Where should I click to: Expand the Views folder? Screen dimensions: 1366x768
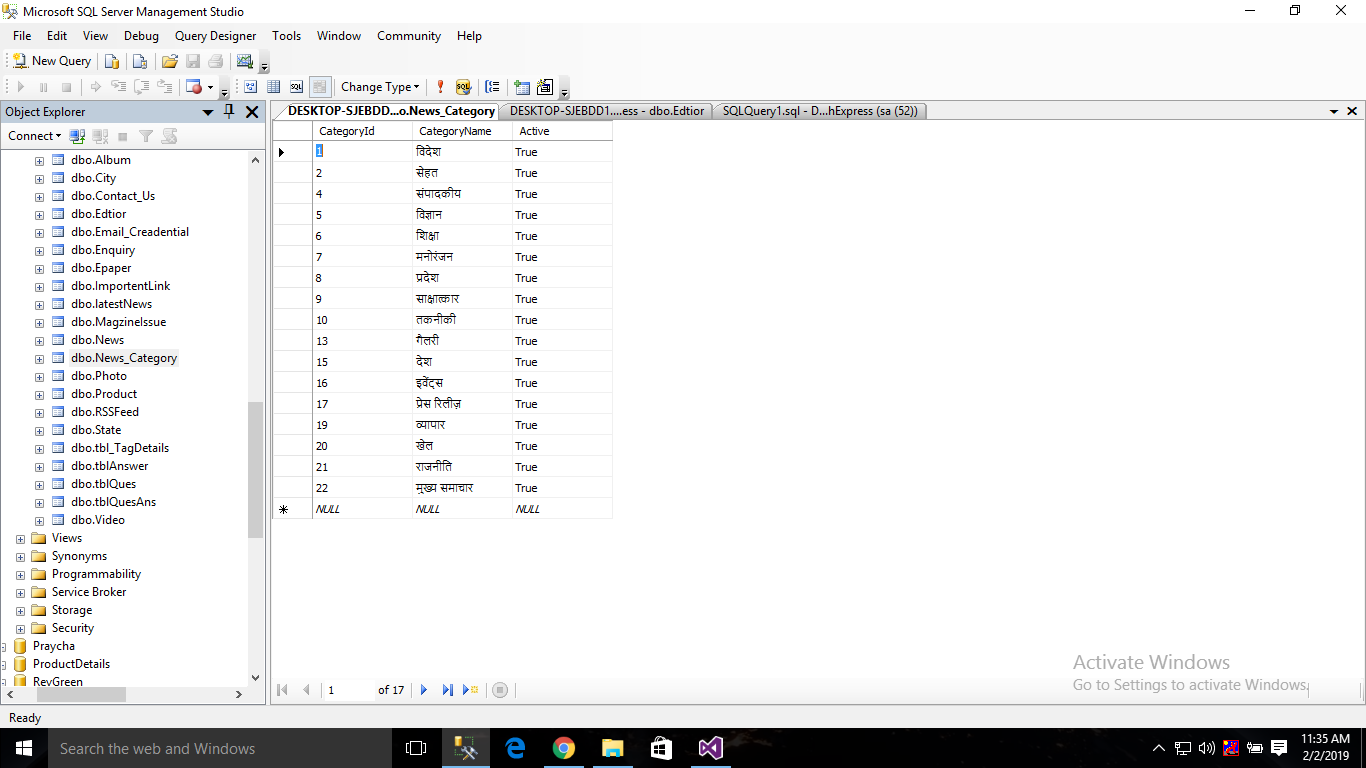[x=20, y=538]
